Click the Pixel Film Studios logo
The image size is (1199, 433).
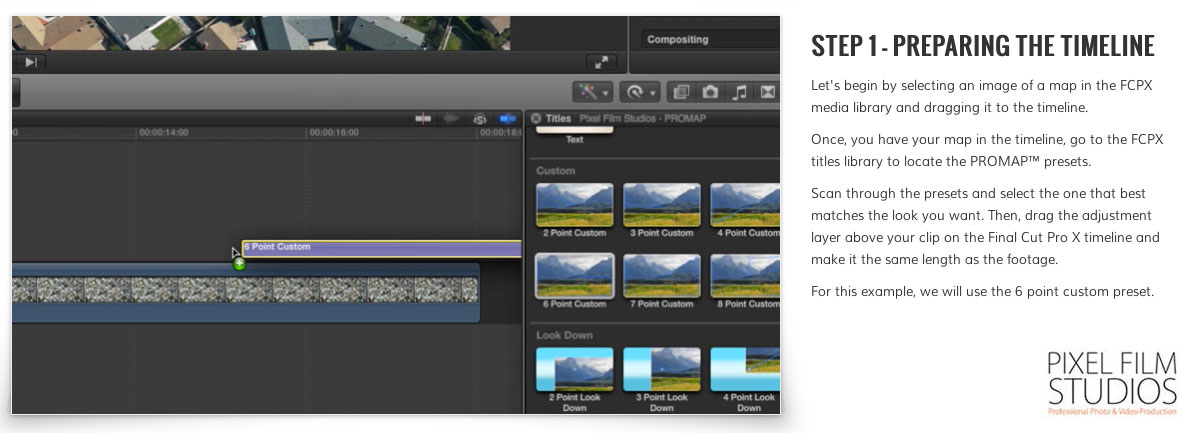(x=1112, y=383)
